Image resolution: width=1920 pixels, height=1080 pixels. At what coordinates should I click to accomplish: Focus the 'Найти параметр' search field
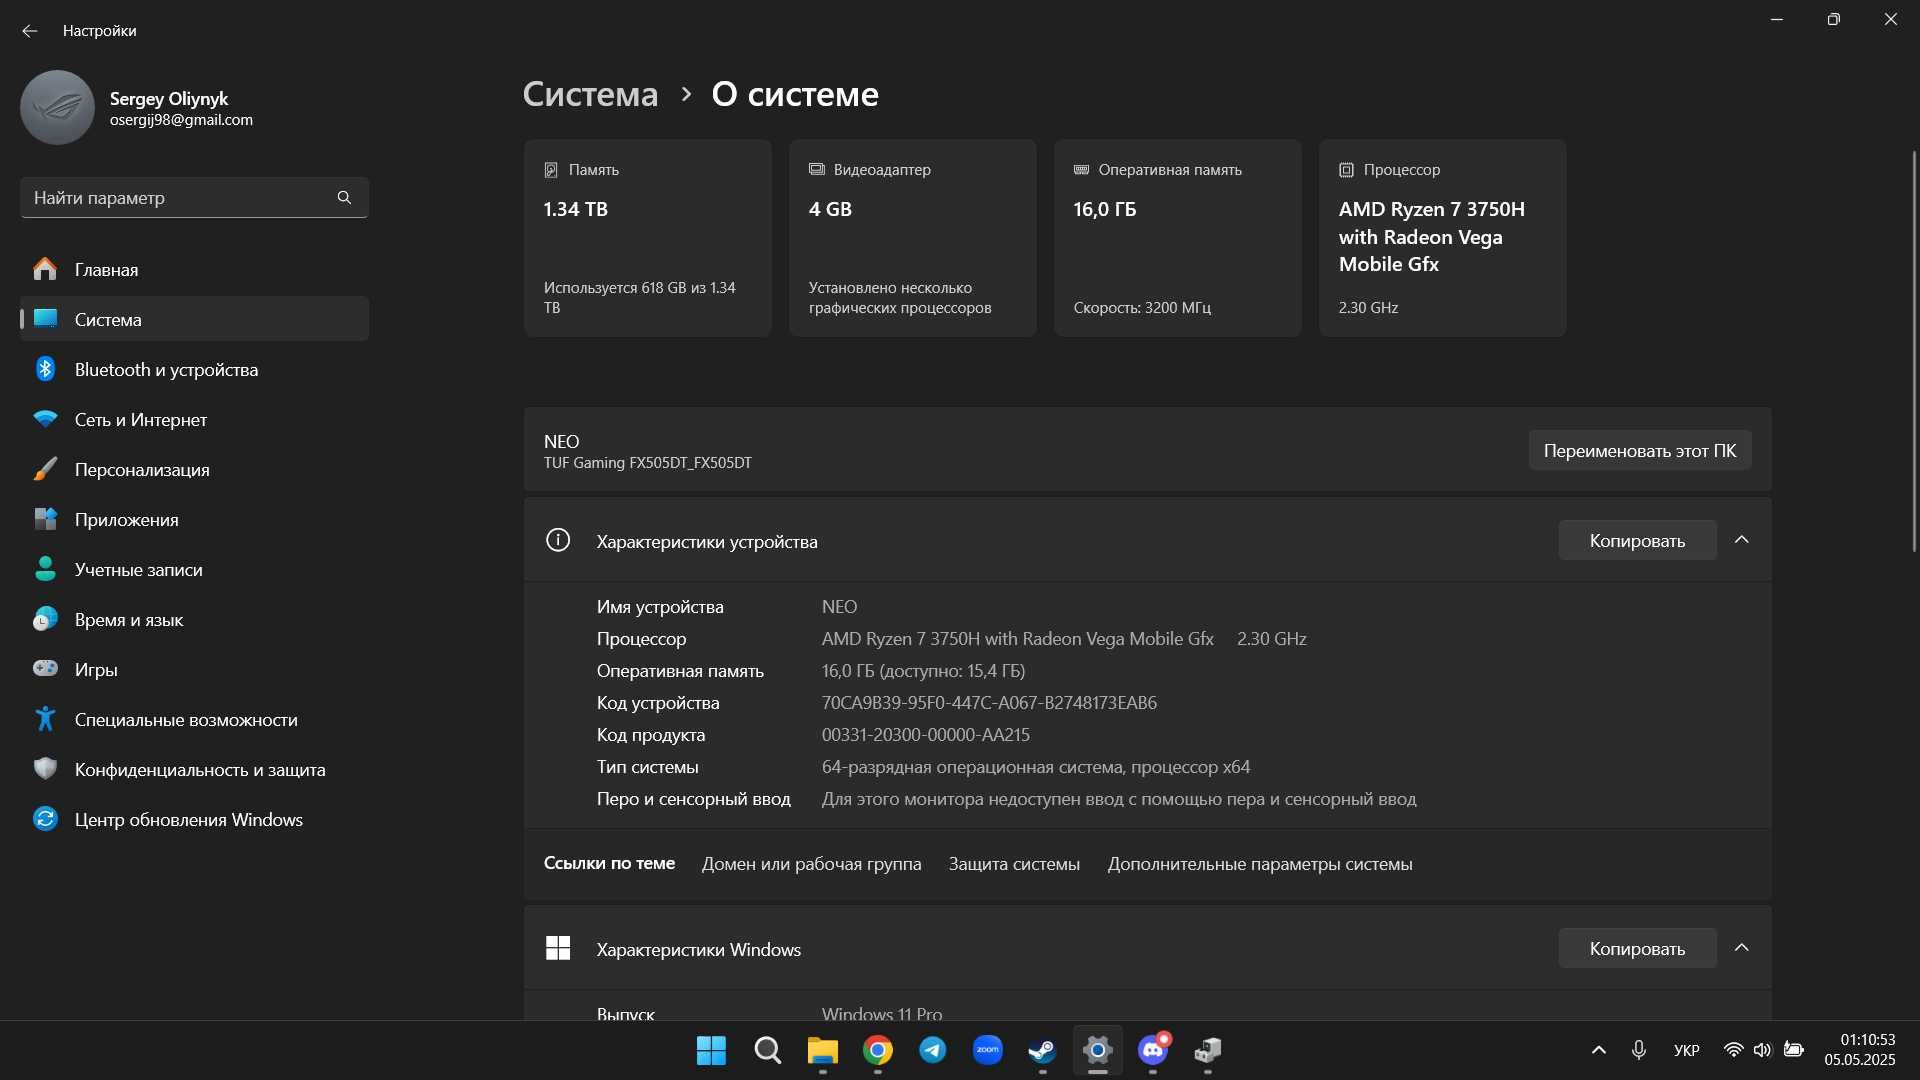[194, 198]
